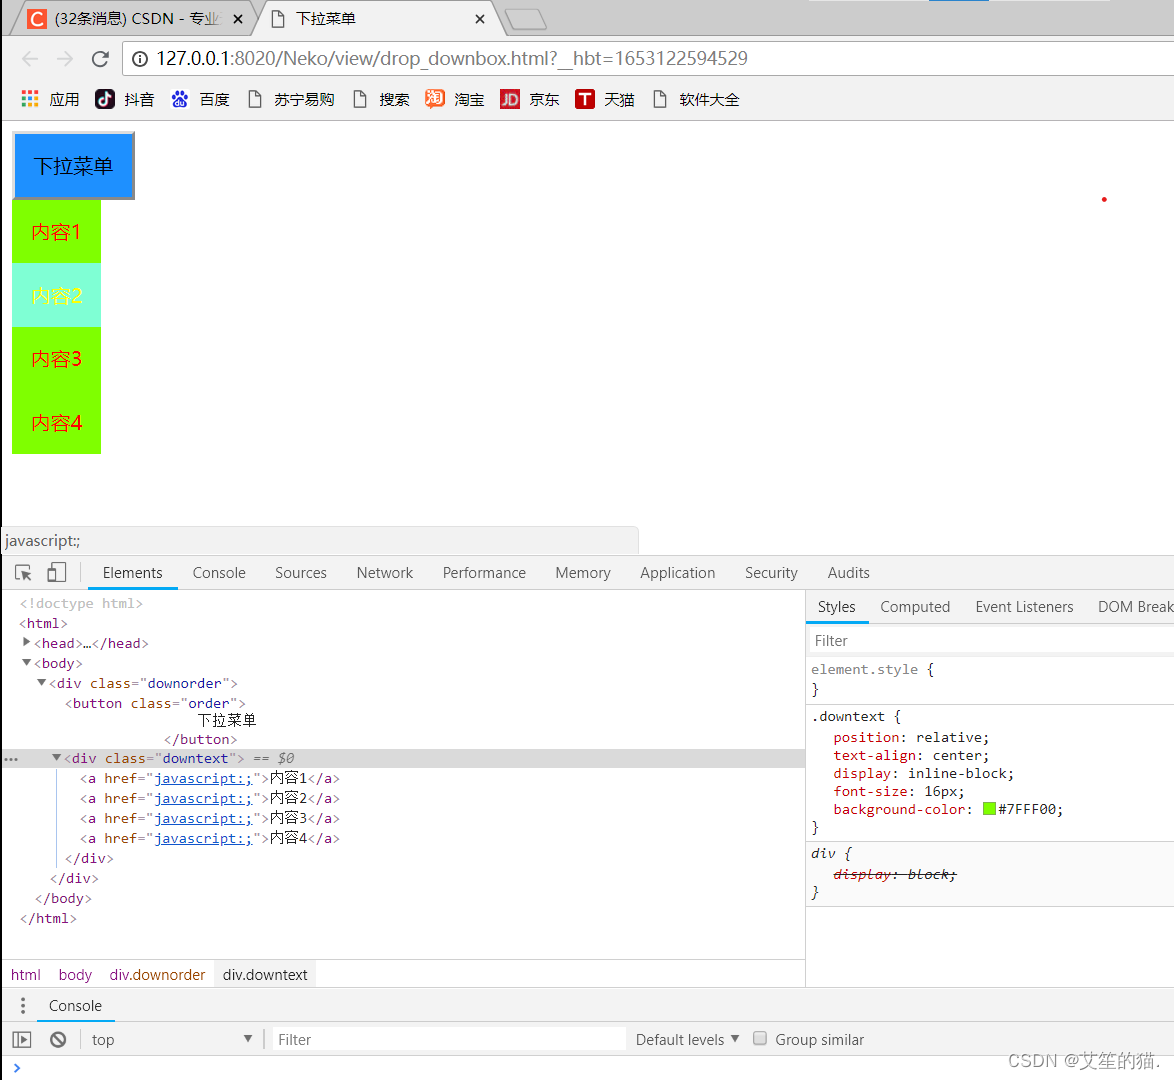Viewport: 1174px width, 1080px height.
Task: Toggle the console sidebar icon
Action: [x=22, y=1040]
